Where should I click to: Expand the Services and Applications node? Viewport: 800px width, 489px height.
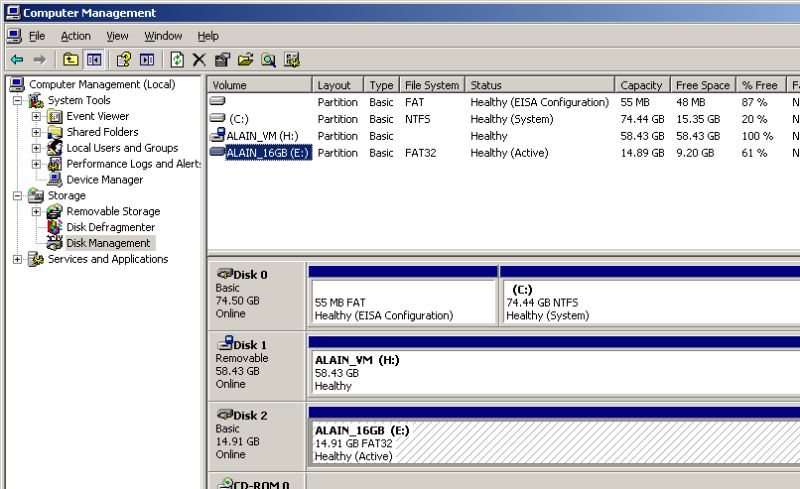click(17, 259)
